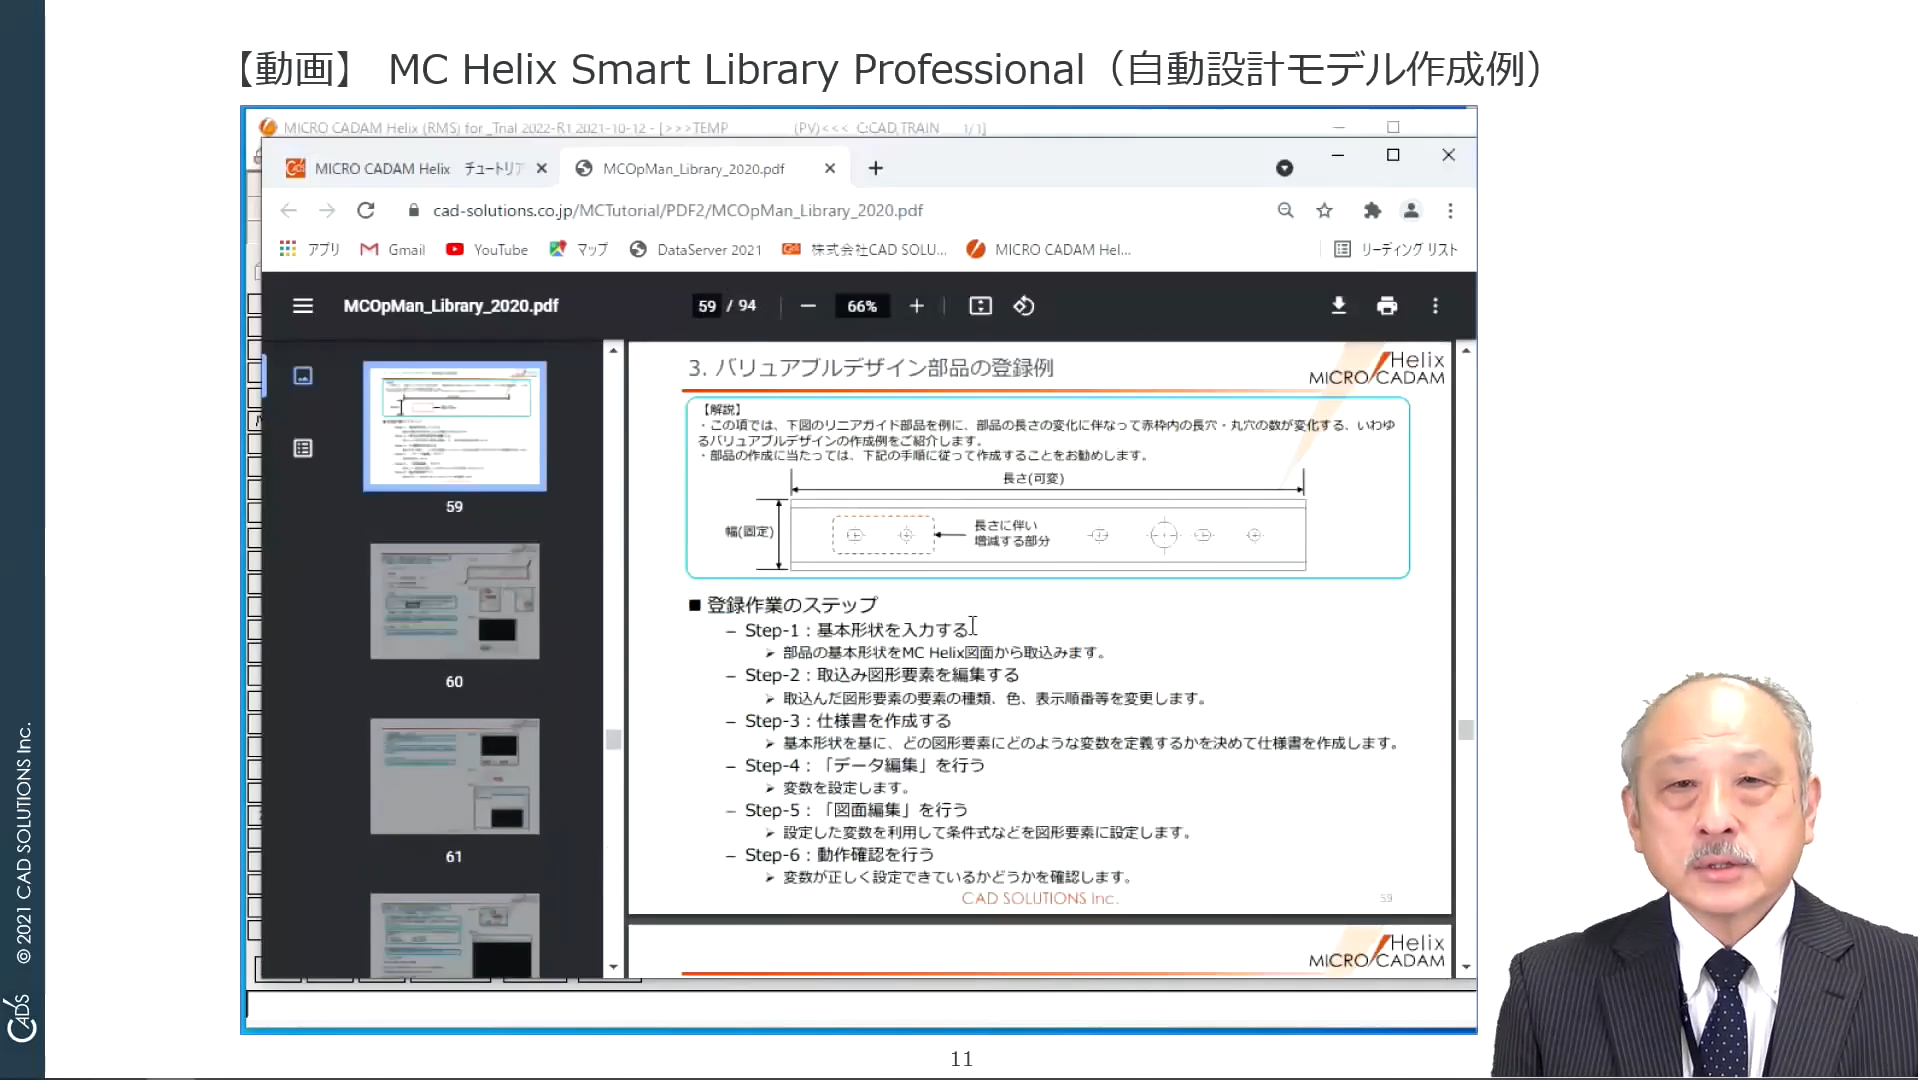Click the MCOpMan_Library_2020.pdf toolbar title
This screenshot has height=1080, width=1918.
tap(451, 306)
